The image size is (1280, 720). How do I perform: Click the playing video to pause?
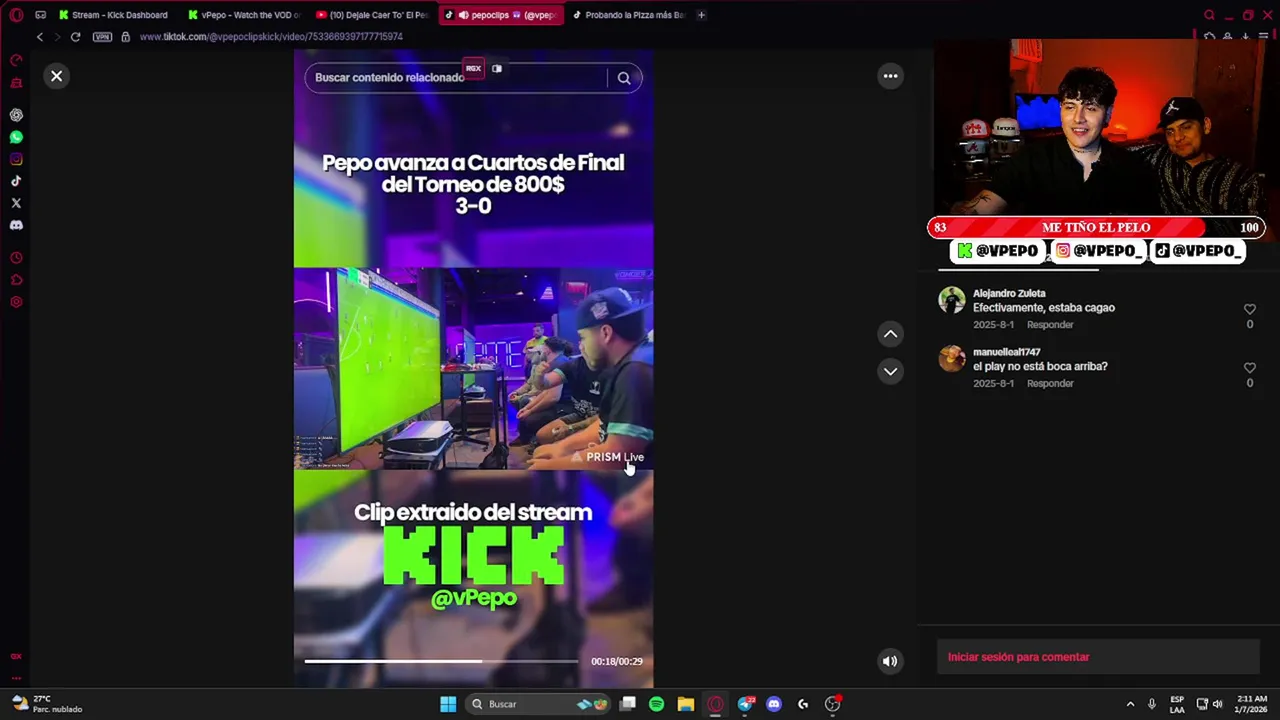pos(473,368)
